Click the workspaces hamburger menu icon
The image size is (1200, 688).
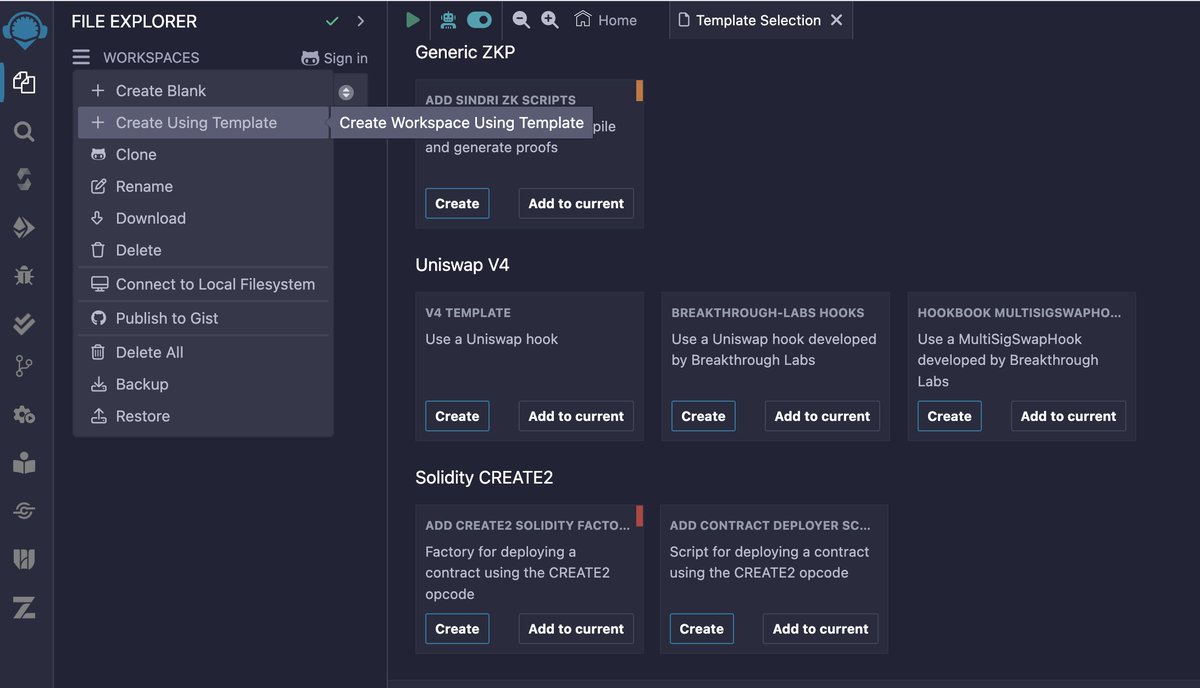81,58
